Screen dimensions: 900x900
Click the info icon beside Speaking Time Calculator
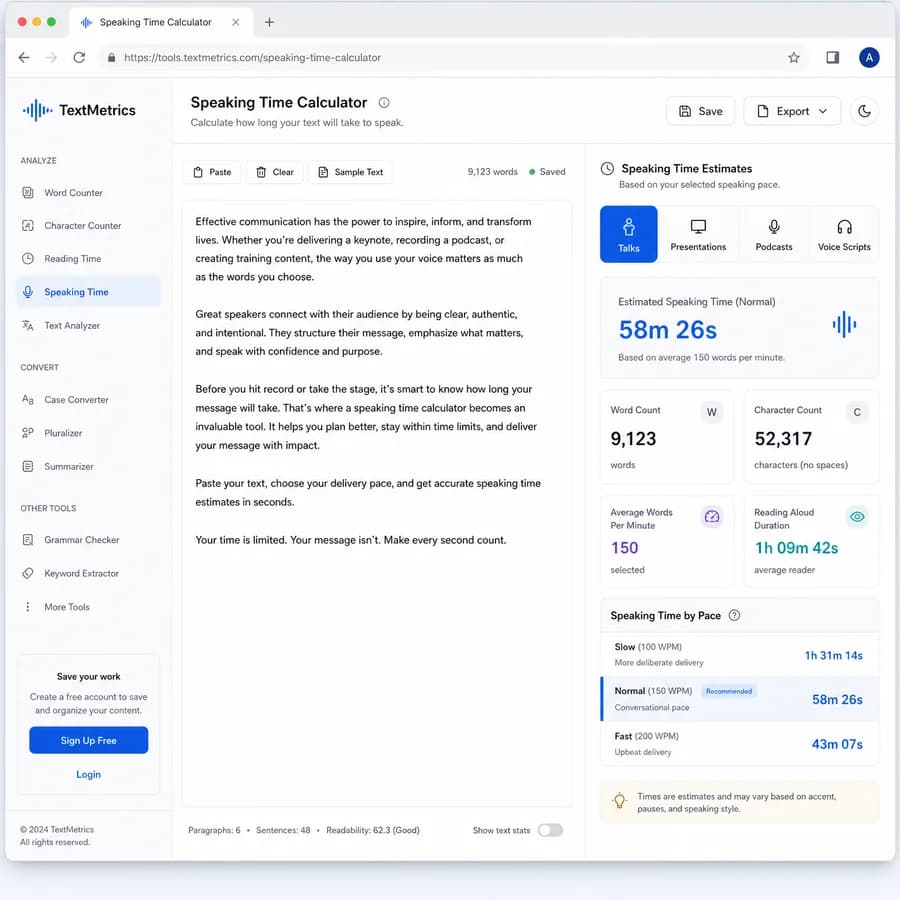click(384, 103)
